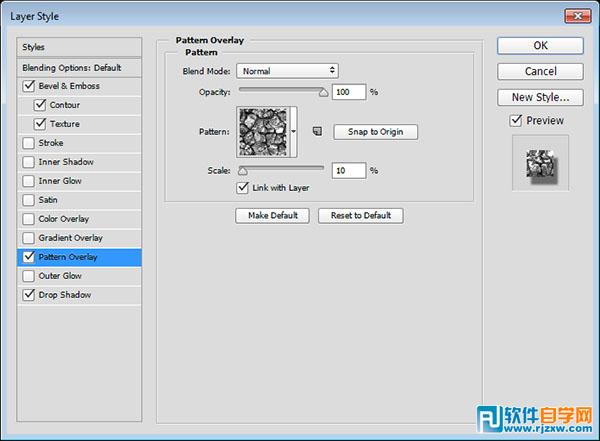600x441 pixels.
Task: Click the Reset to Default button
Action: click(361, 216)
